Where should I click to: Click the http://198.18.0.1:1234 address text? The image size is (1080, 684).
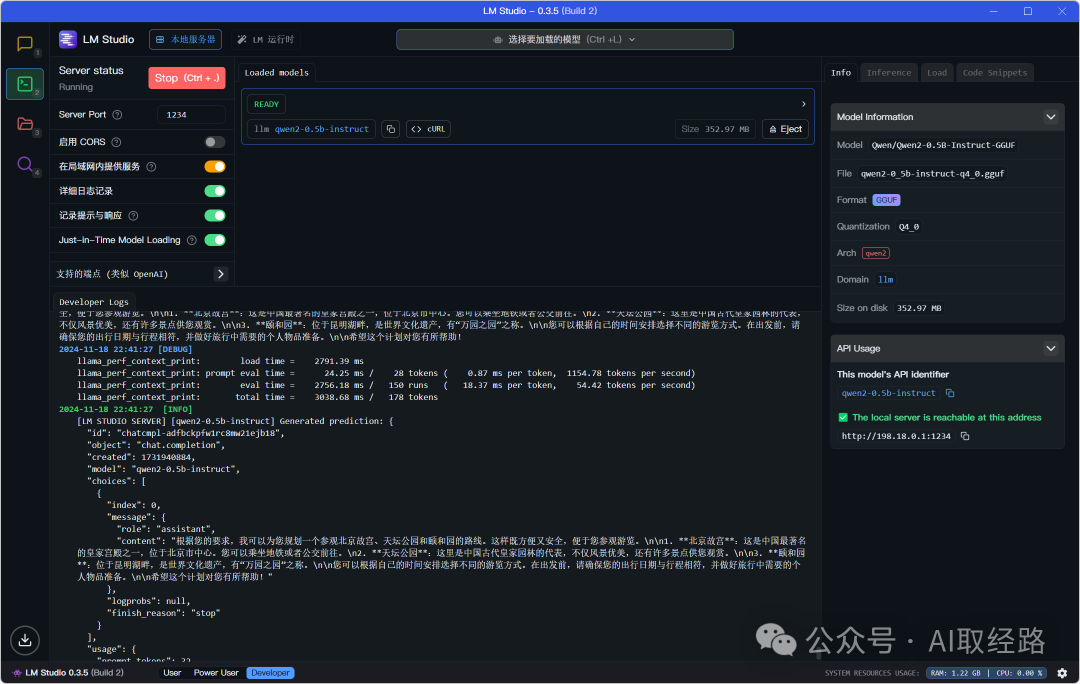click(x=895, y=436)
